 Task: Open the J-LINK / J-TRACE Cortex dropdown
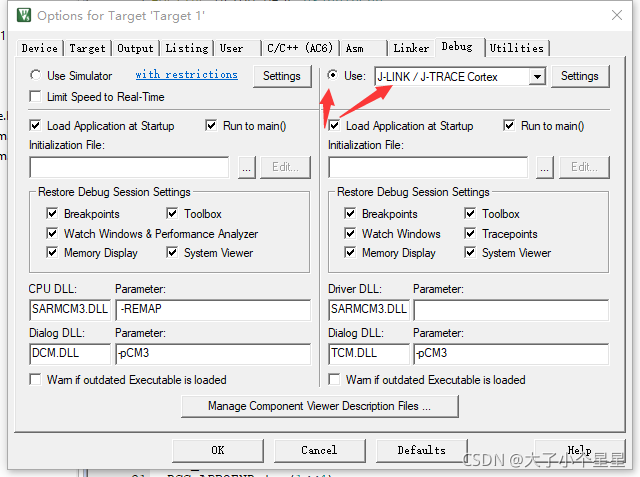538,76
